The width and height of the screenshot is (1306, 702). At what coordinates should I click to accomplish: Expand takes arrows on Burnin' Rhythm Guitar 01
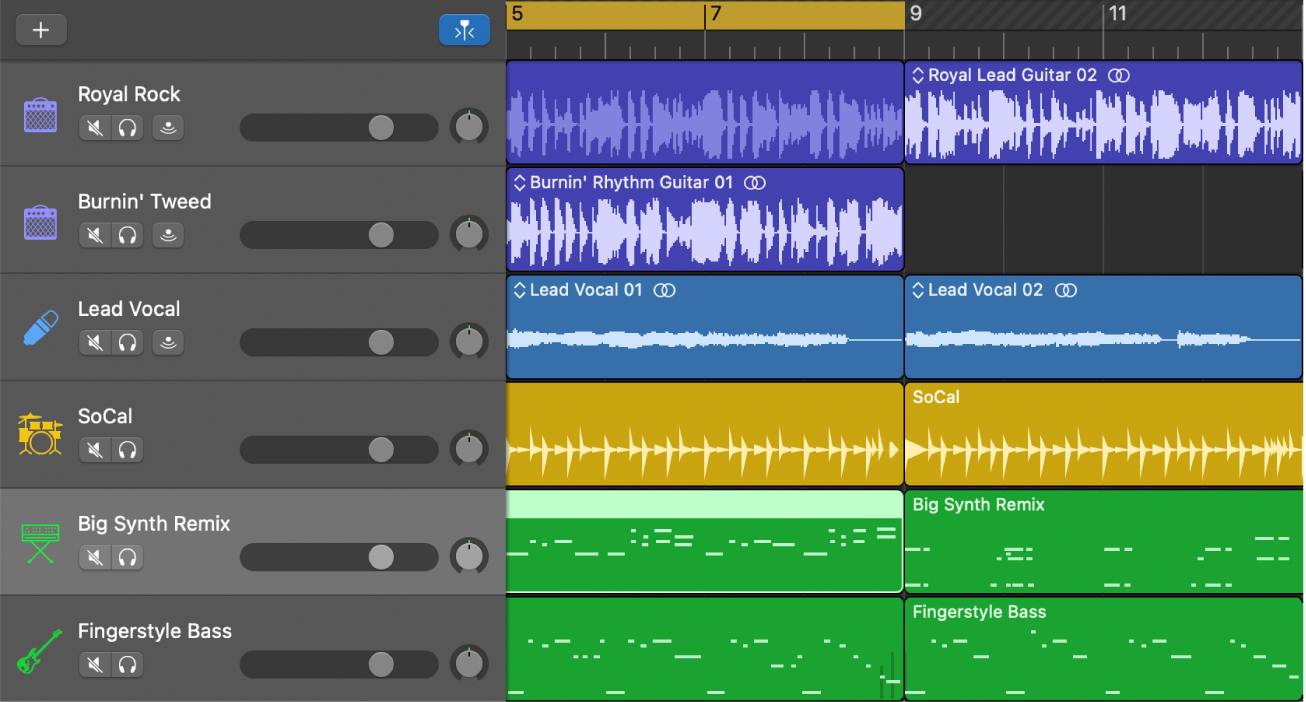click(519, 183)
